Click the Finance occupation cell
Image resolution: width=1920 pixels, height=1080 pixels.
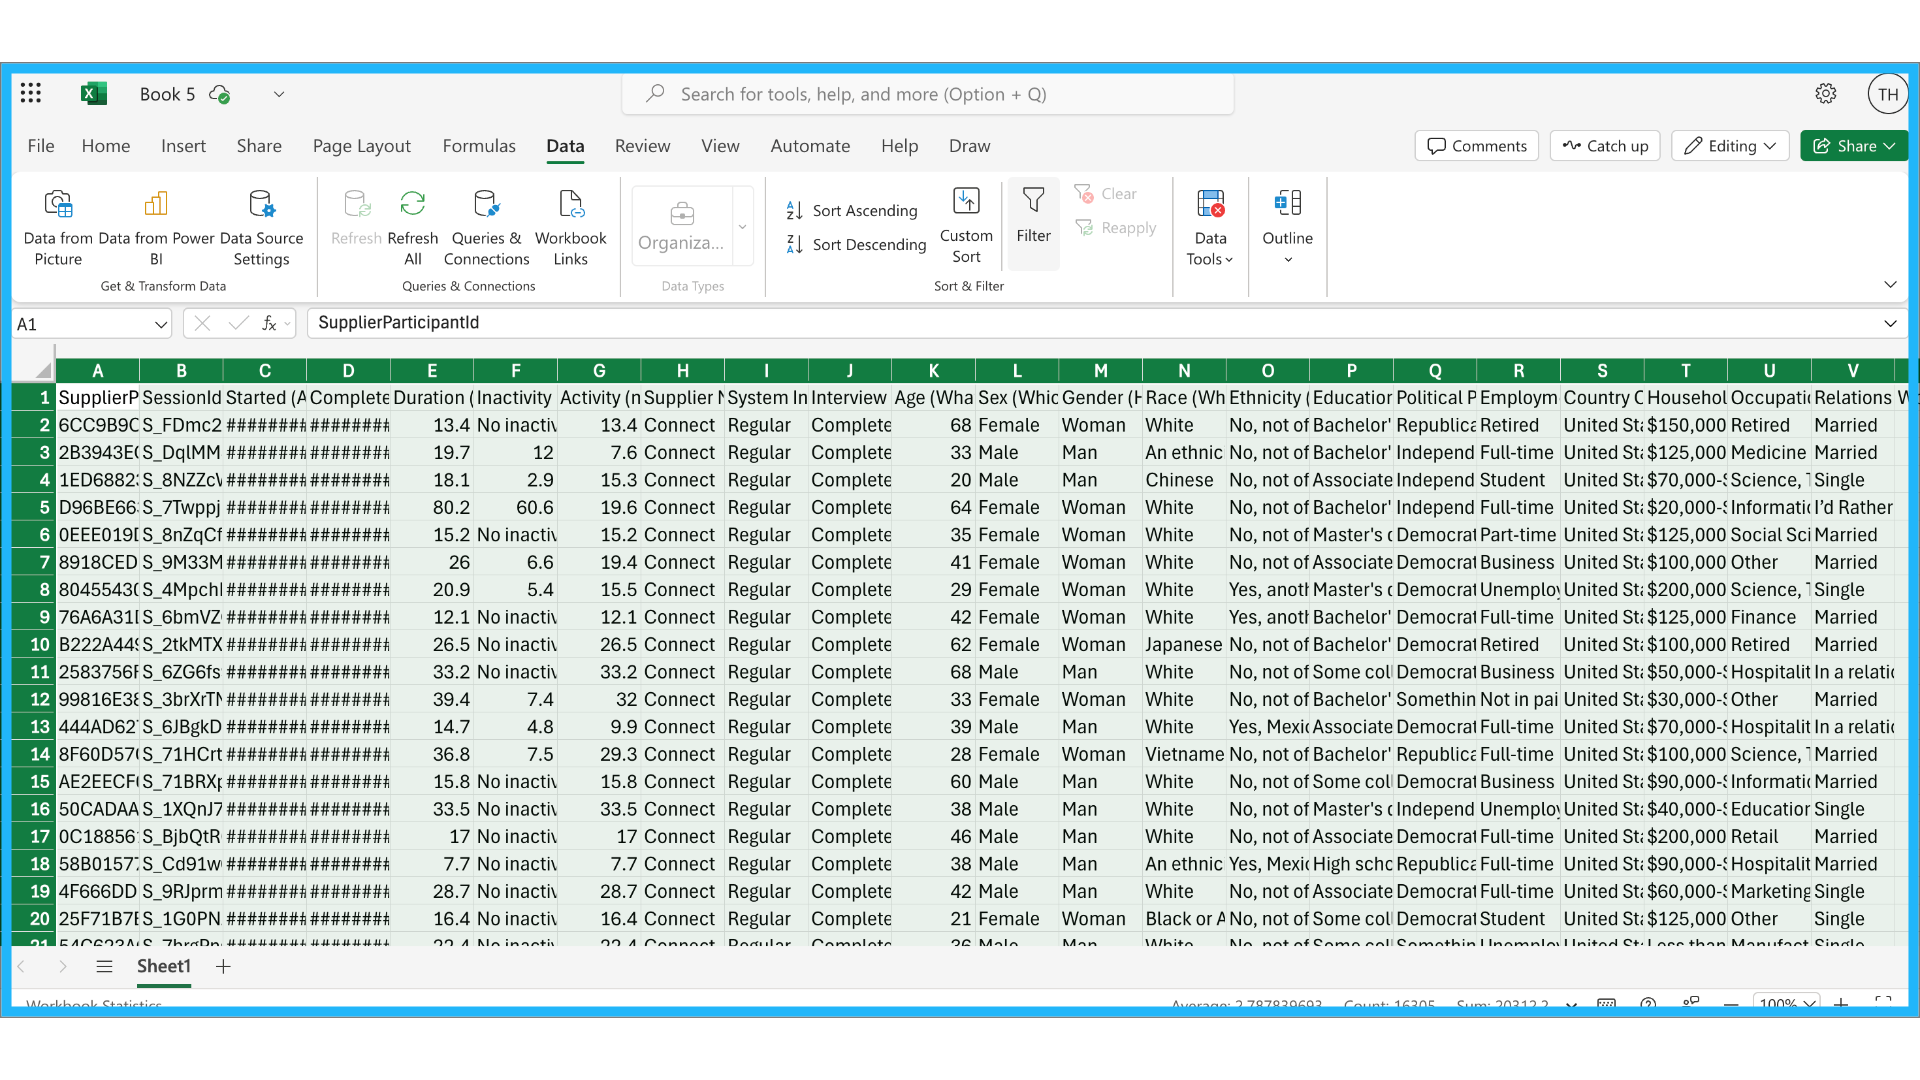click(1769, 617)
